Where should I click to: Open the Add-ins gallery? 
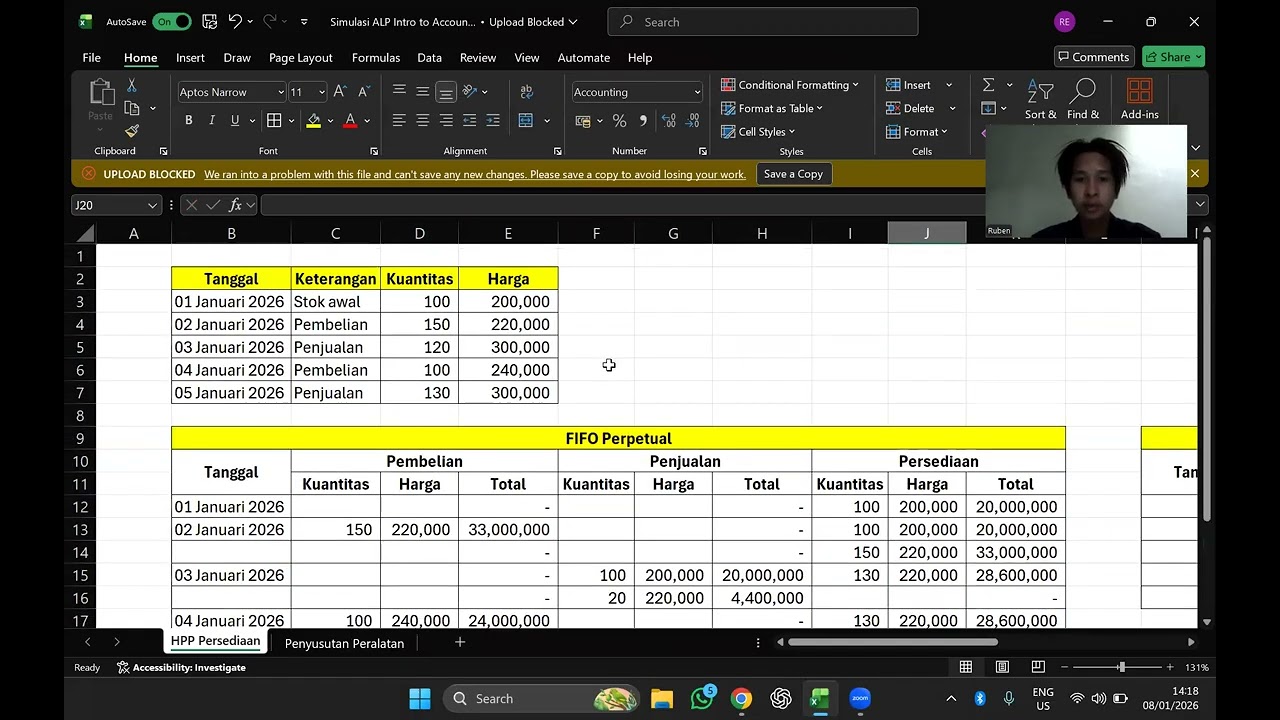pyautogui.click(x=1139, y=100)
